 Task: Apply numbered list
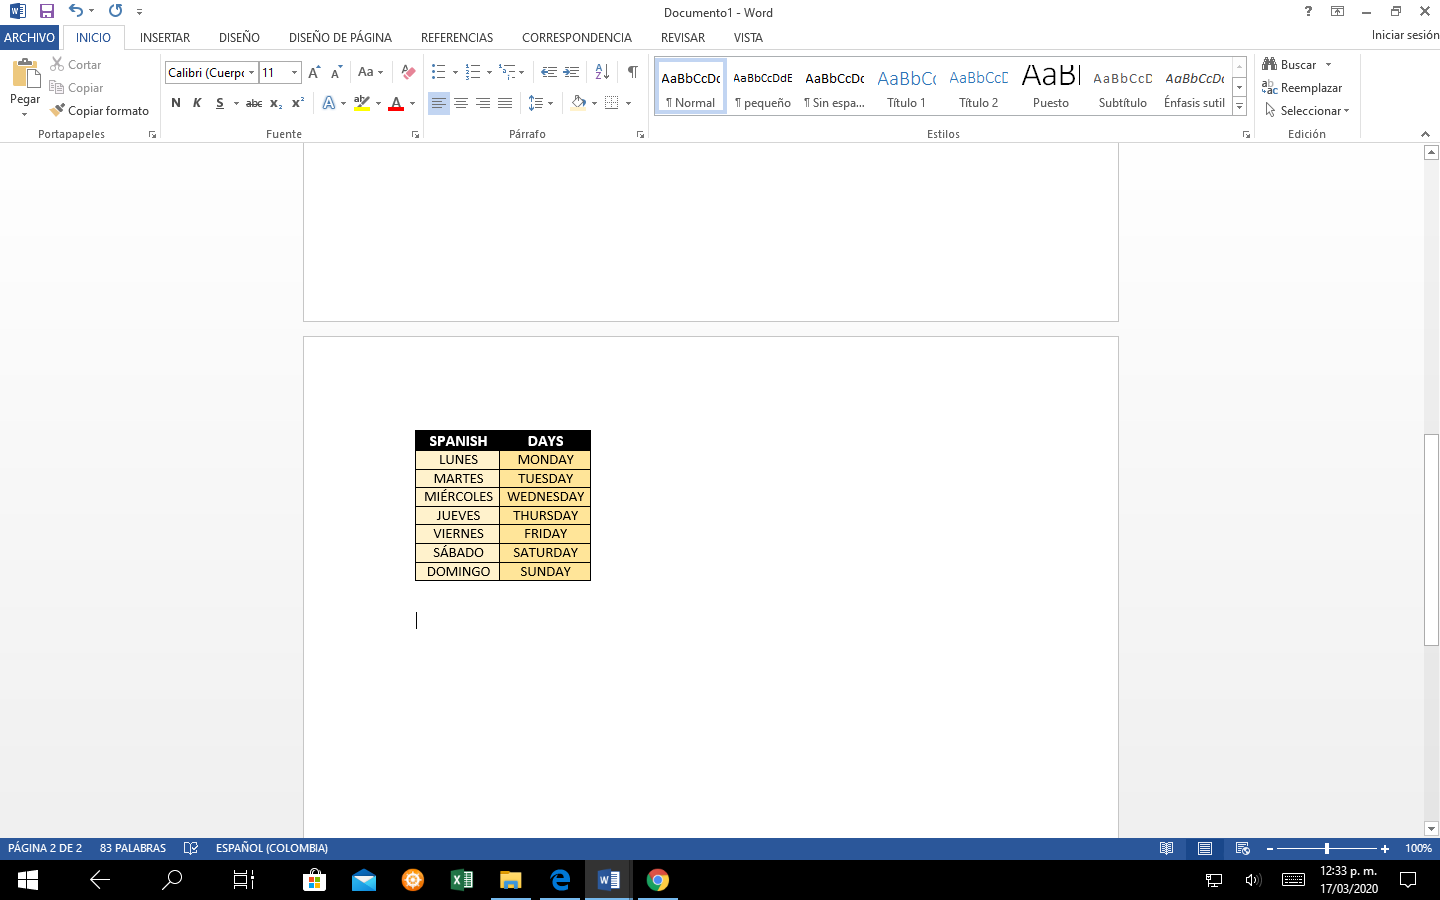473,72
